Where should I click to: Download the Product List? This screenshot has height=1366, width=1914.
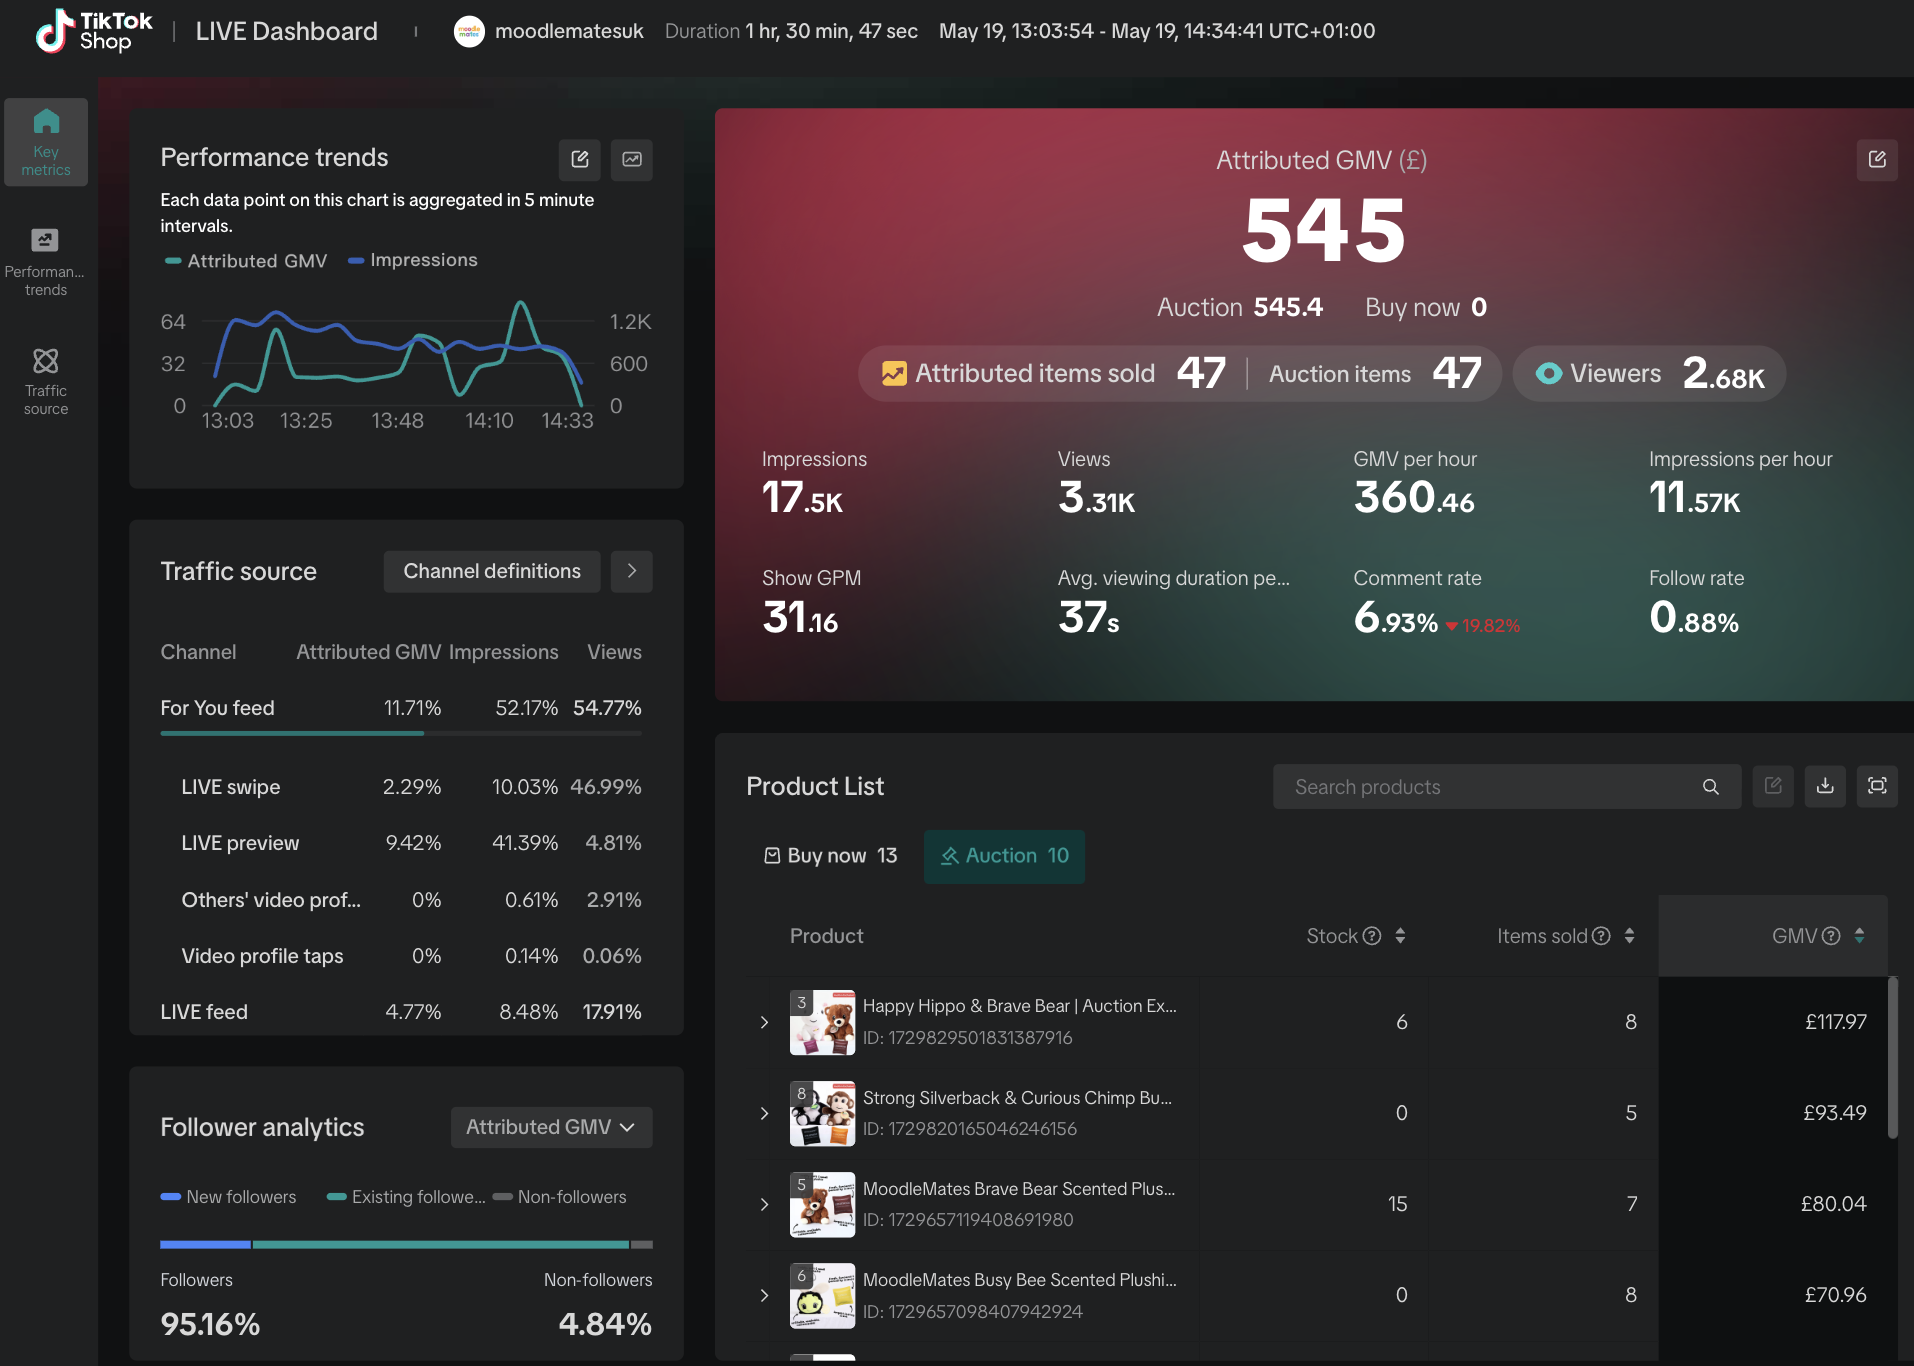[1825, 786]
